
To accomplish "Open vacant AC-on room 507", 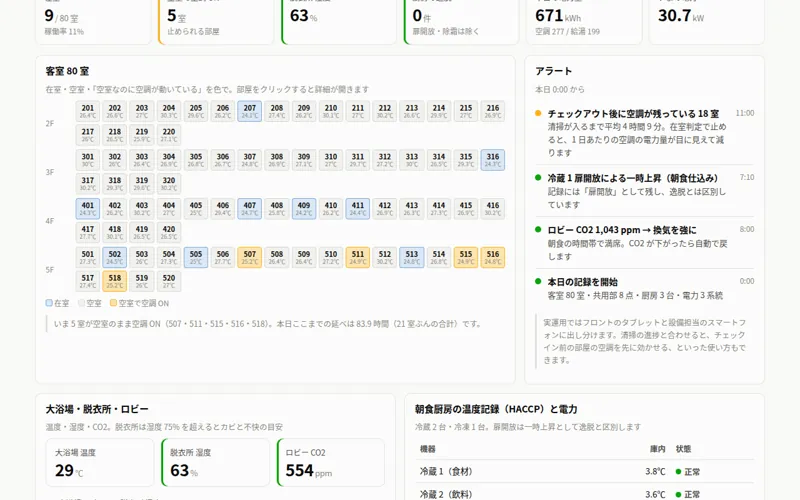I will 249,258.
